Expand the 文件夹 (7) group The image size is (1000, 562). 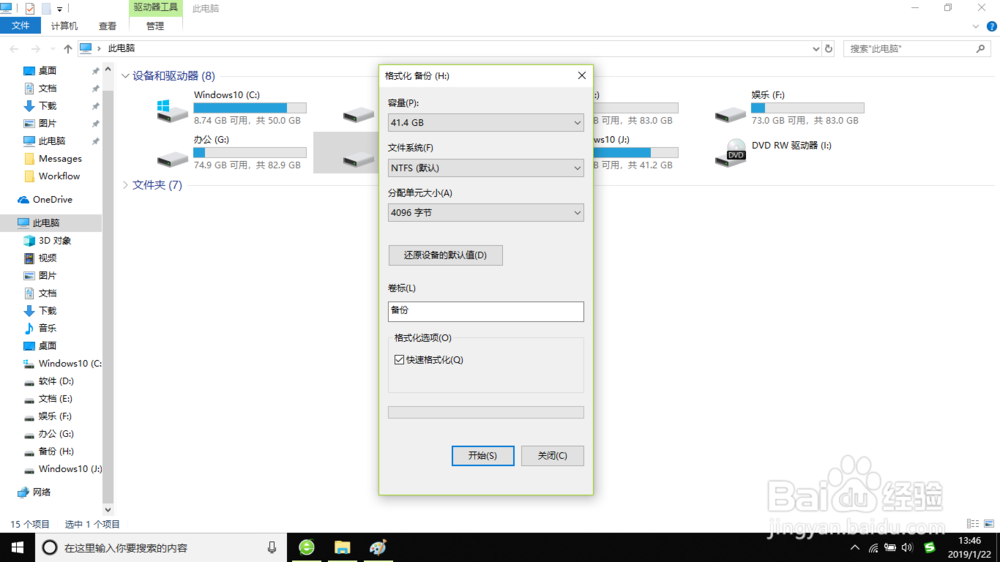pos(126,185)
